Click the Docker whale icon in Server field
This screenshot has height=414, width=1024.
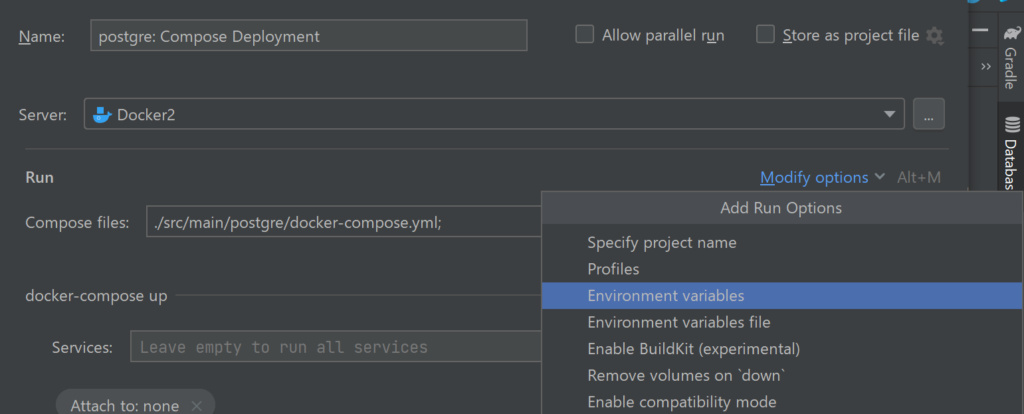click(101, 114)
